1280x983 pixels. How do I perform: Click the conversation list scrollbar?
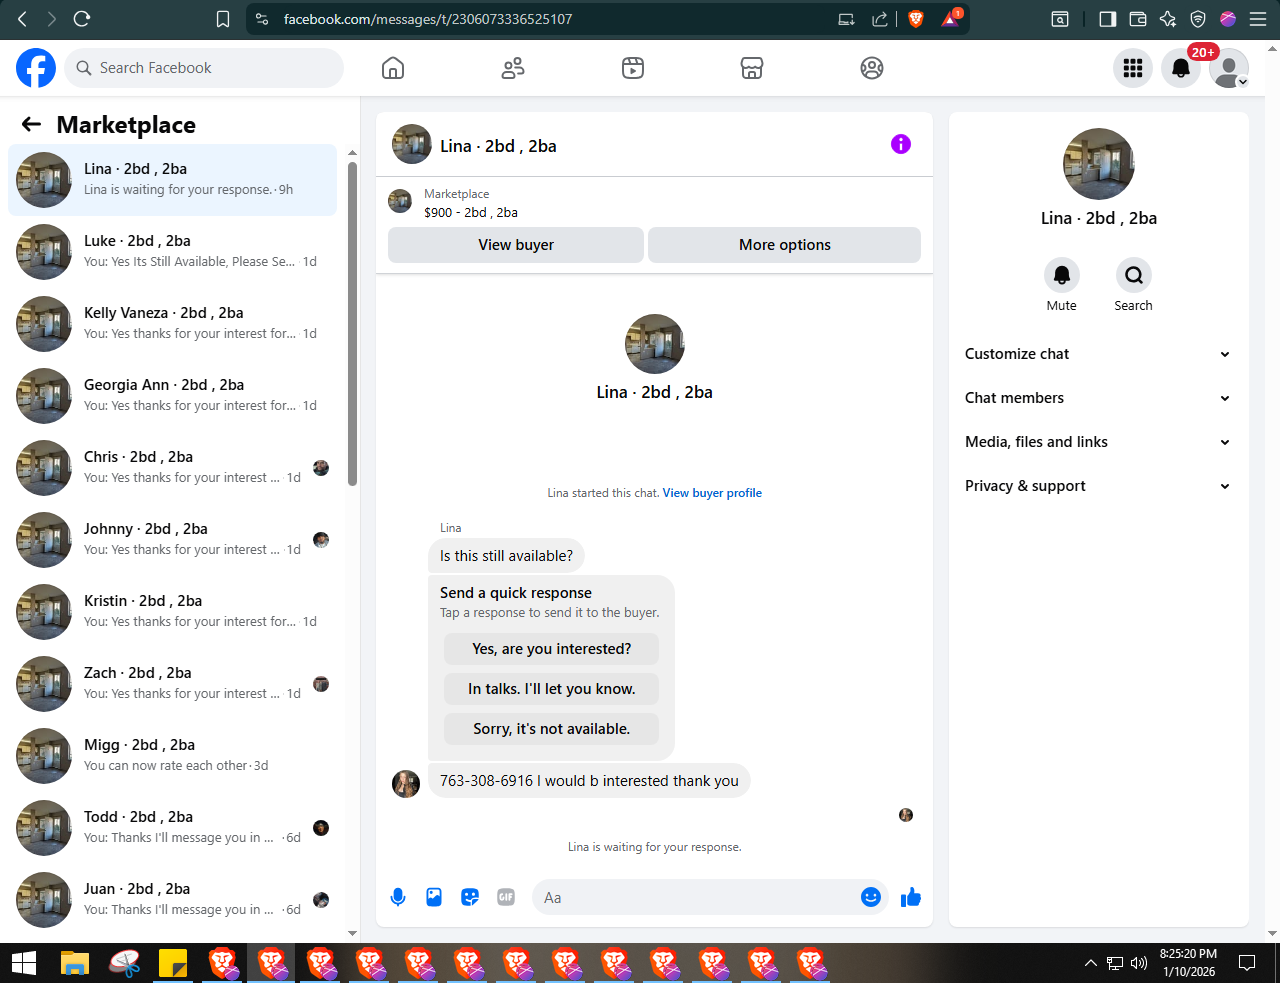(x=352, y=323)
